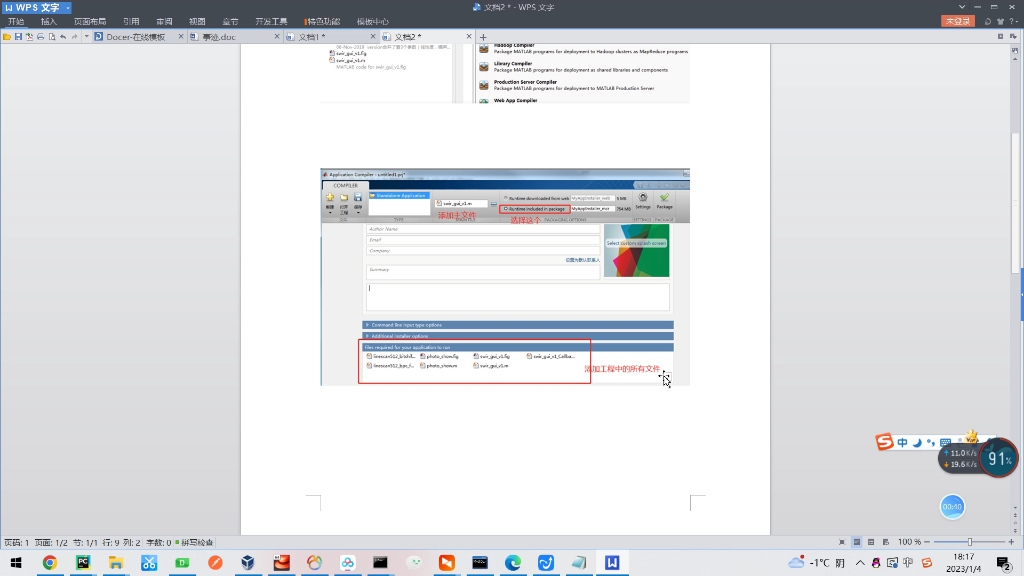This screenshot has width=1024, height=576.
Task: Close the 文档1 tab
Action: point(373,37)
